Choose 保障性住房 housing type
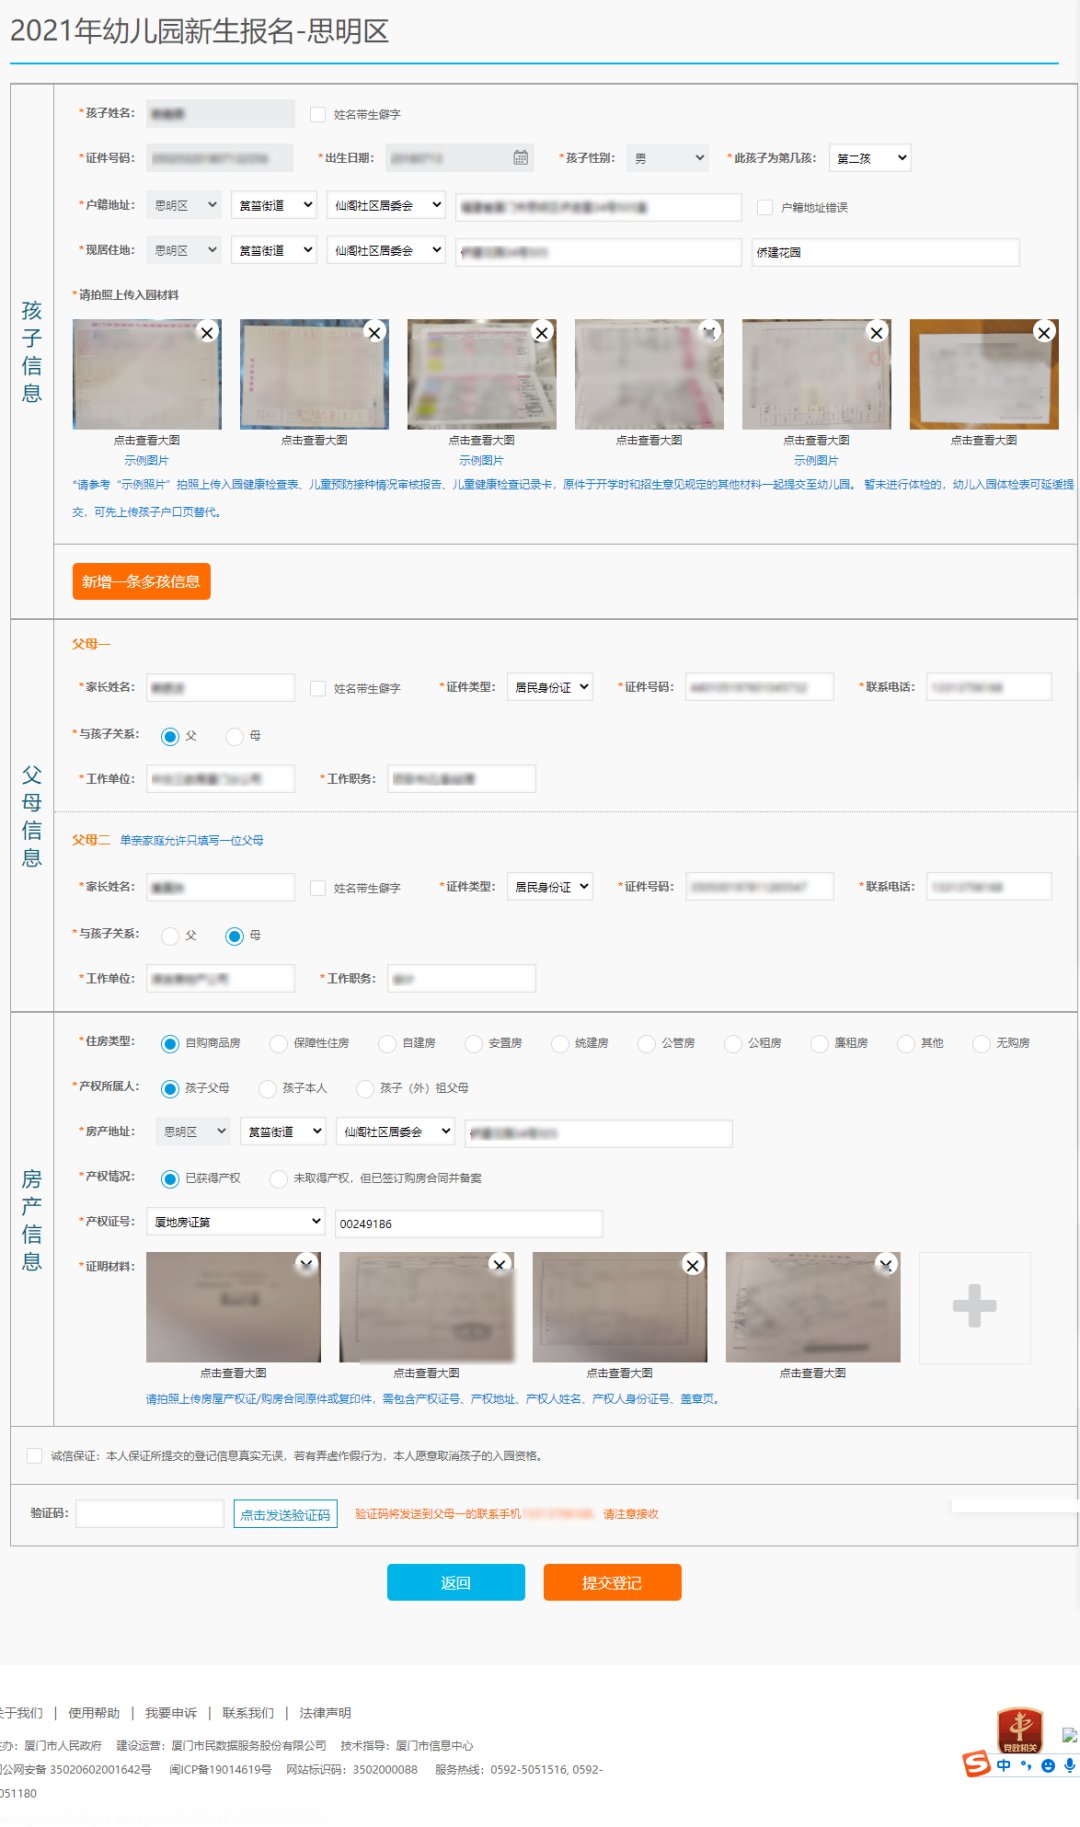This screenshot has width=1080, height=1827. [279, 1044]
